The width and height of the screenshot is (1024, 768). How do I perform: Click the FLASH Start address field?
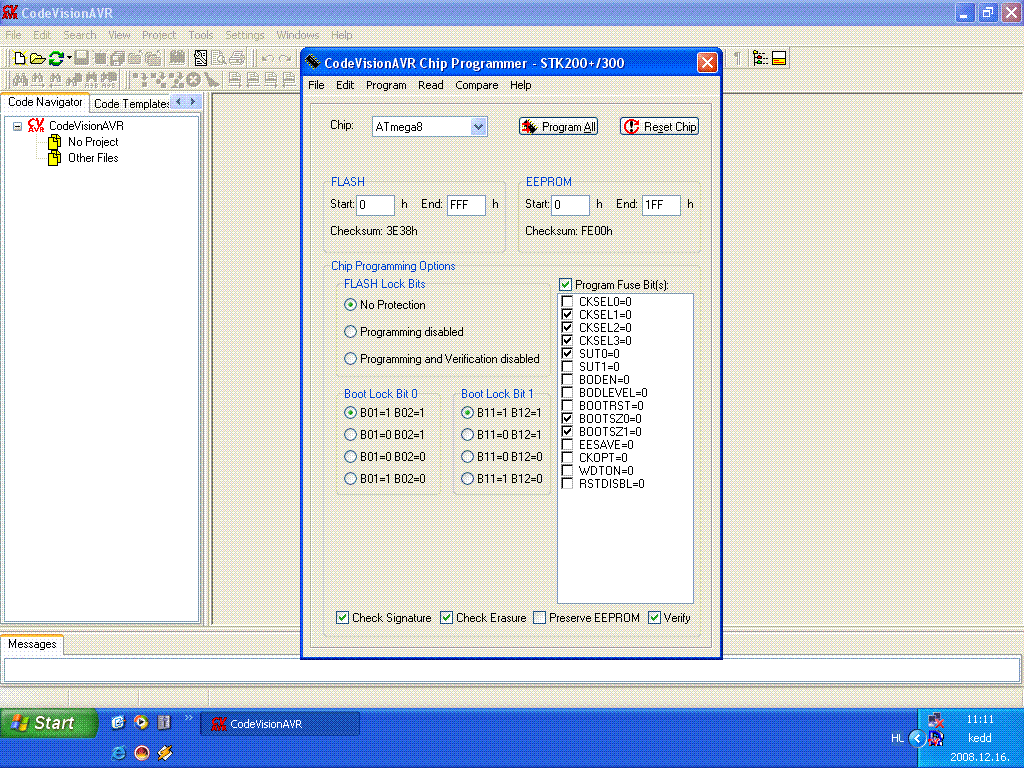[376, 205]
